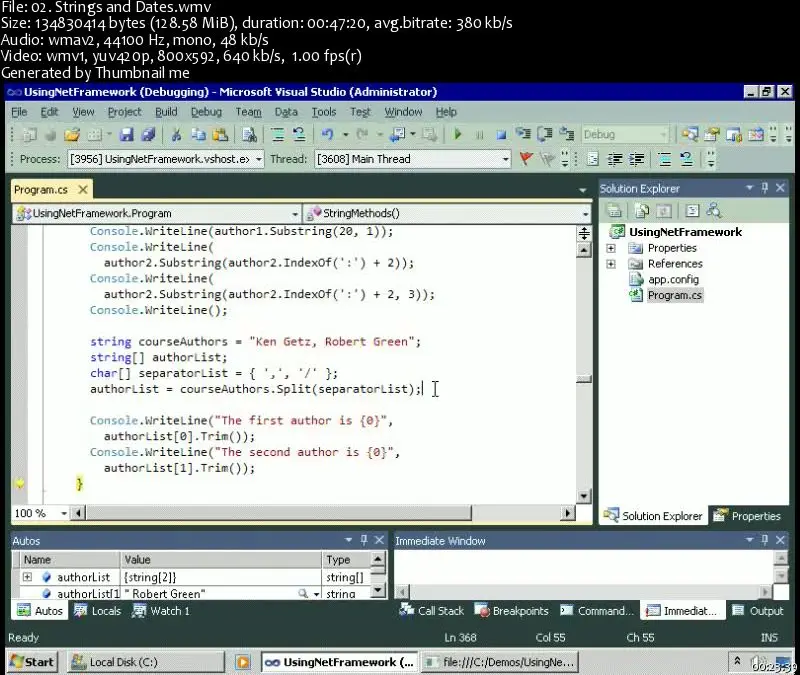Open the View menu
Image resolution: width=800 pixels, height=675 pixels.
coord(83,112)
